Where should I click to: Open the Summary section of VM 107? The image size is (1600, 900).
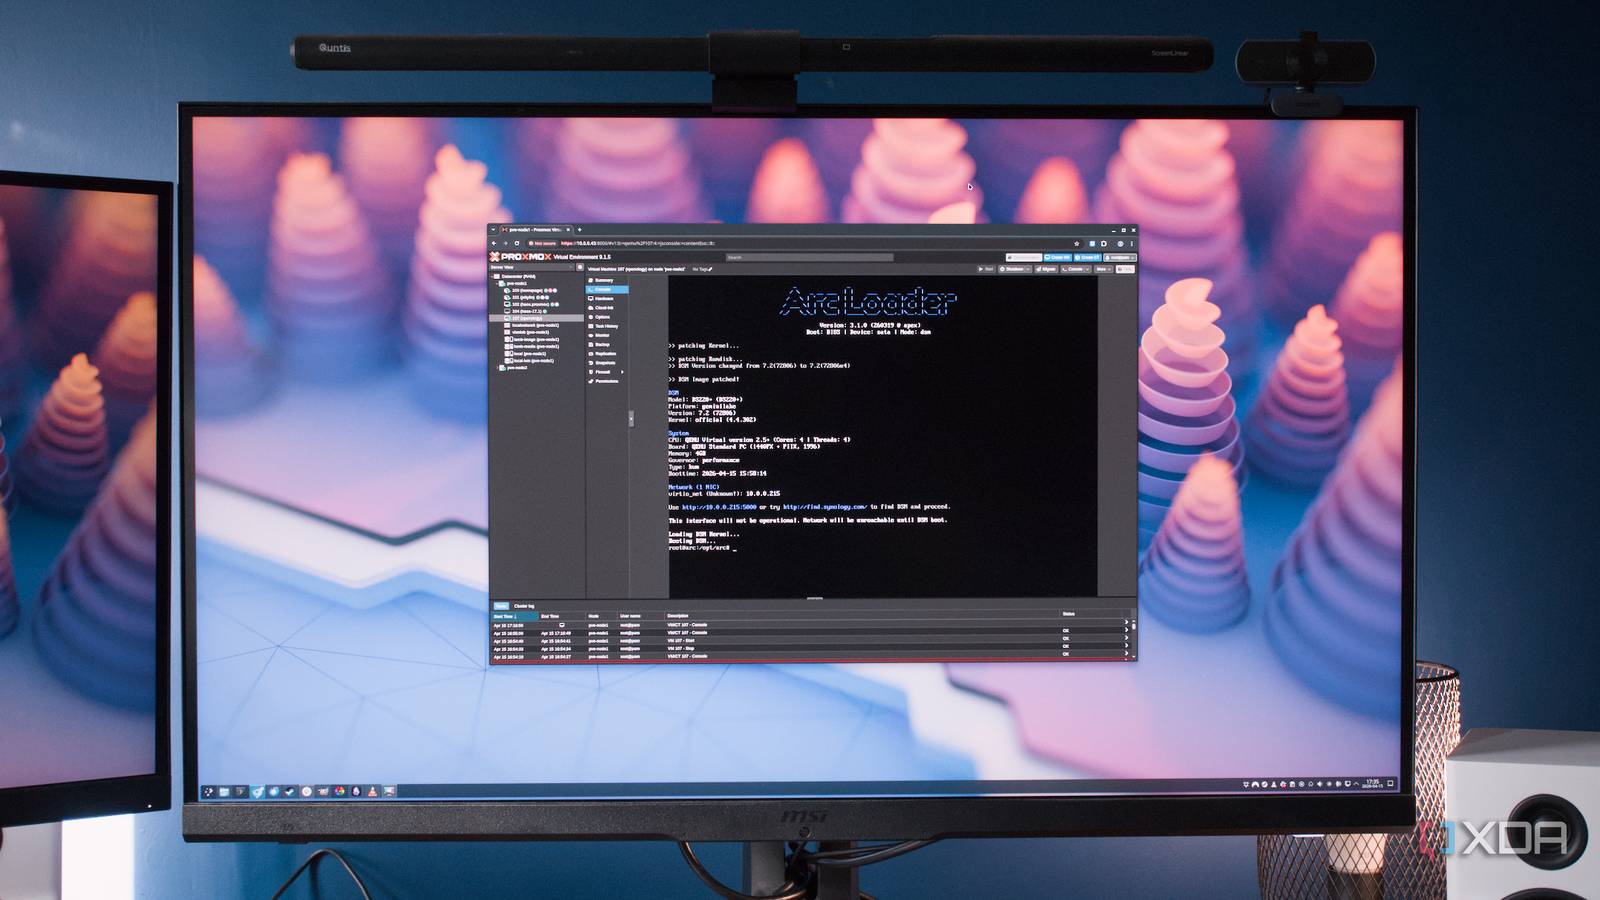coord(607,280)
